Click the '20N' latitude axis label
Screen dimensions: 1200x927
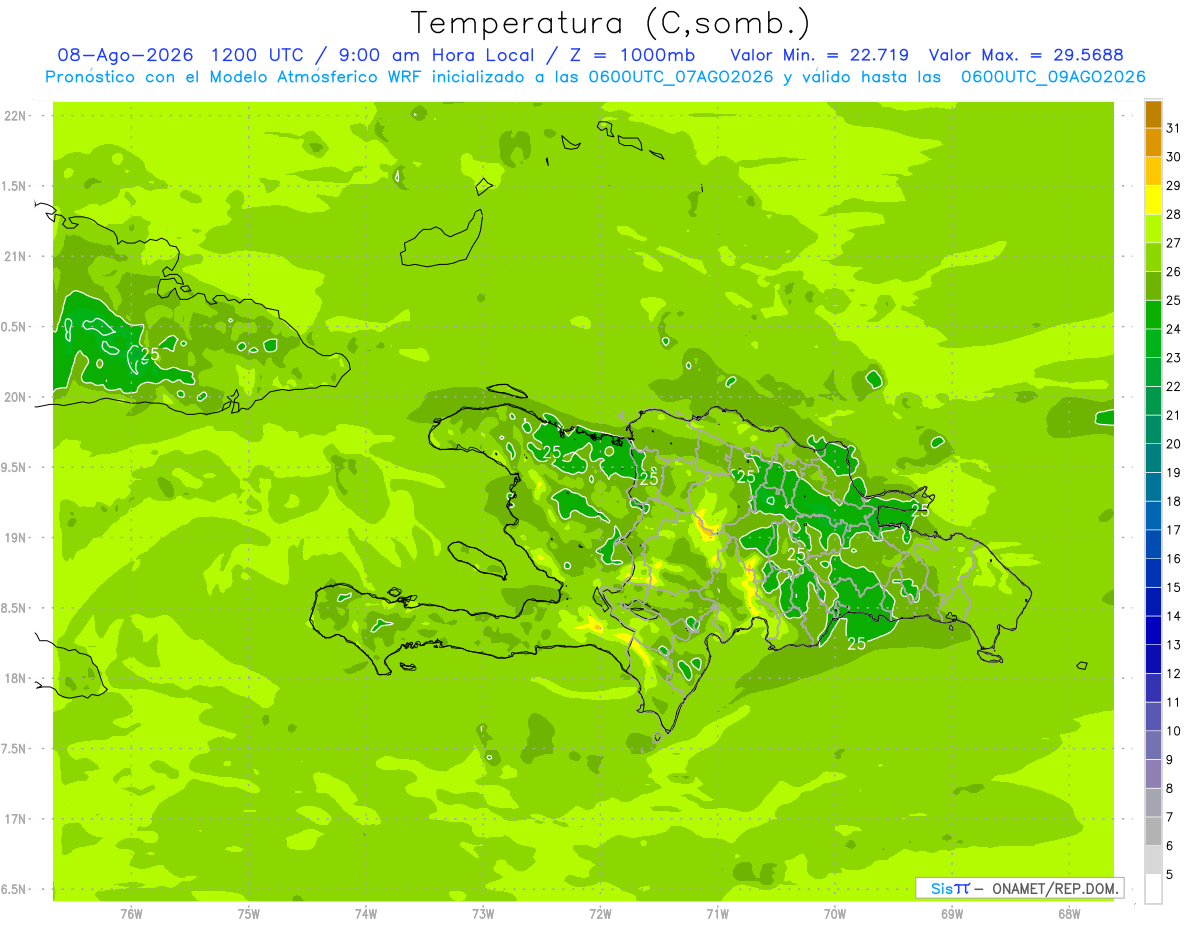click(x=15, y=397)
